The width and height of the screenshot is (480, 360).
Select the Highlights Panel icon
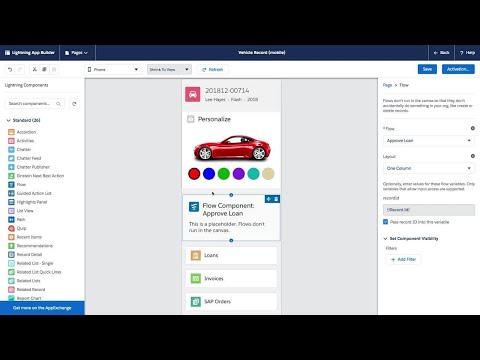click(x=11, y=202)
